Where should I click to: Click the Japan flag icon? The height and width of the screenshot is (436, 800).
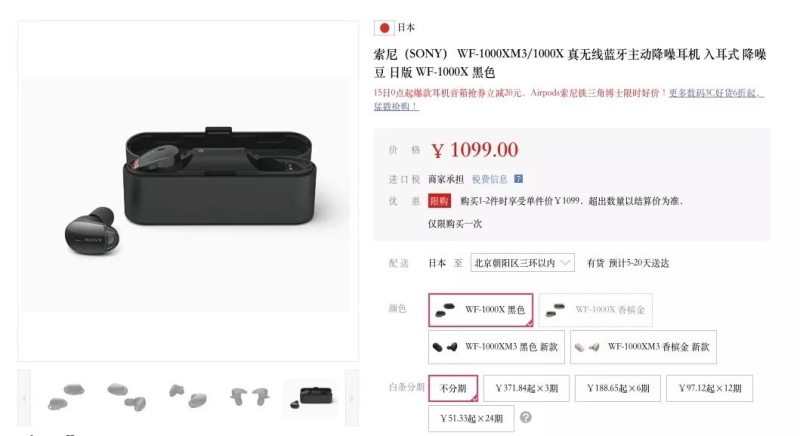pyautogui.click(x=384, y=28)
